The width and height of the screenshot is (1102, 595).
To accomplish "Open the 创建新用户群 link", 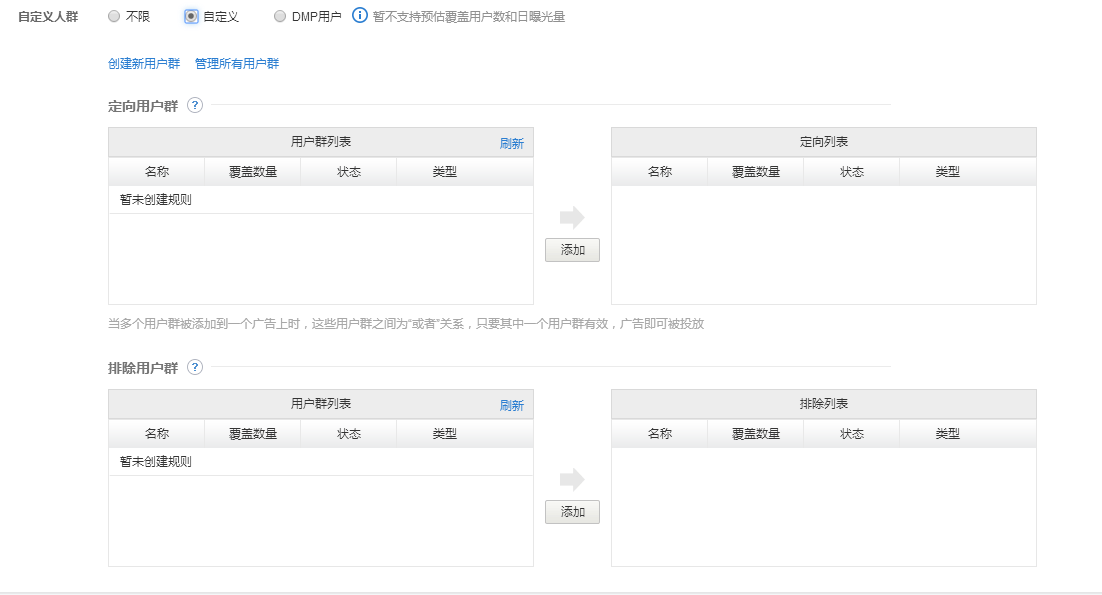I will (144, 64).
